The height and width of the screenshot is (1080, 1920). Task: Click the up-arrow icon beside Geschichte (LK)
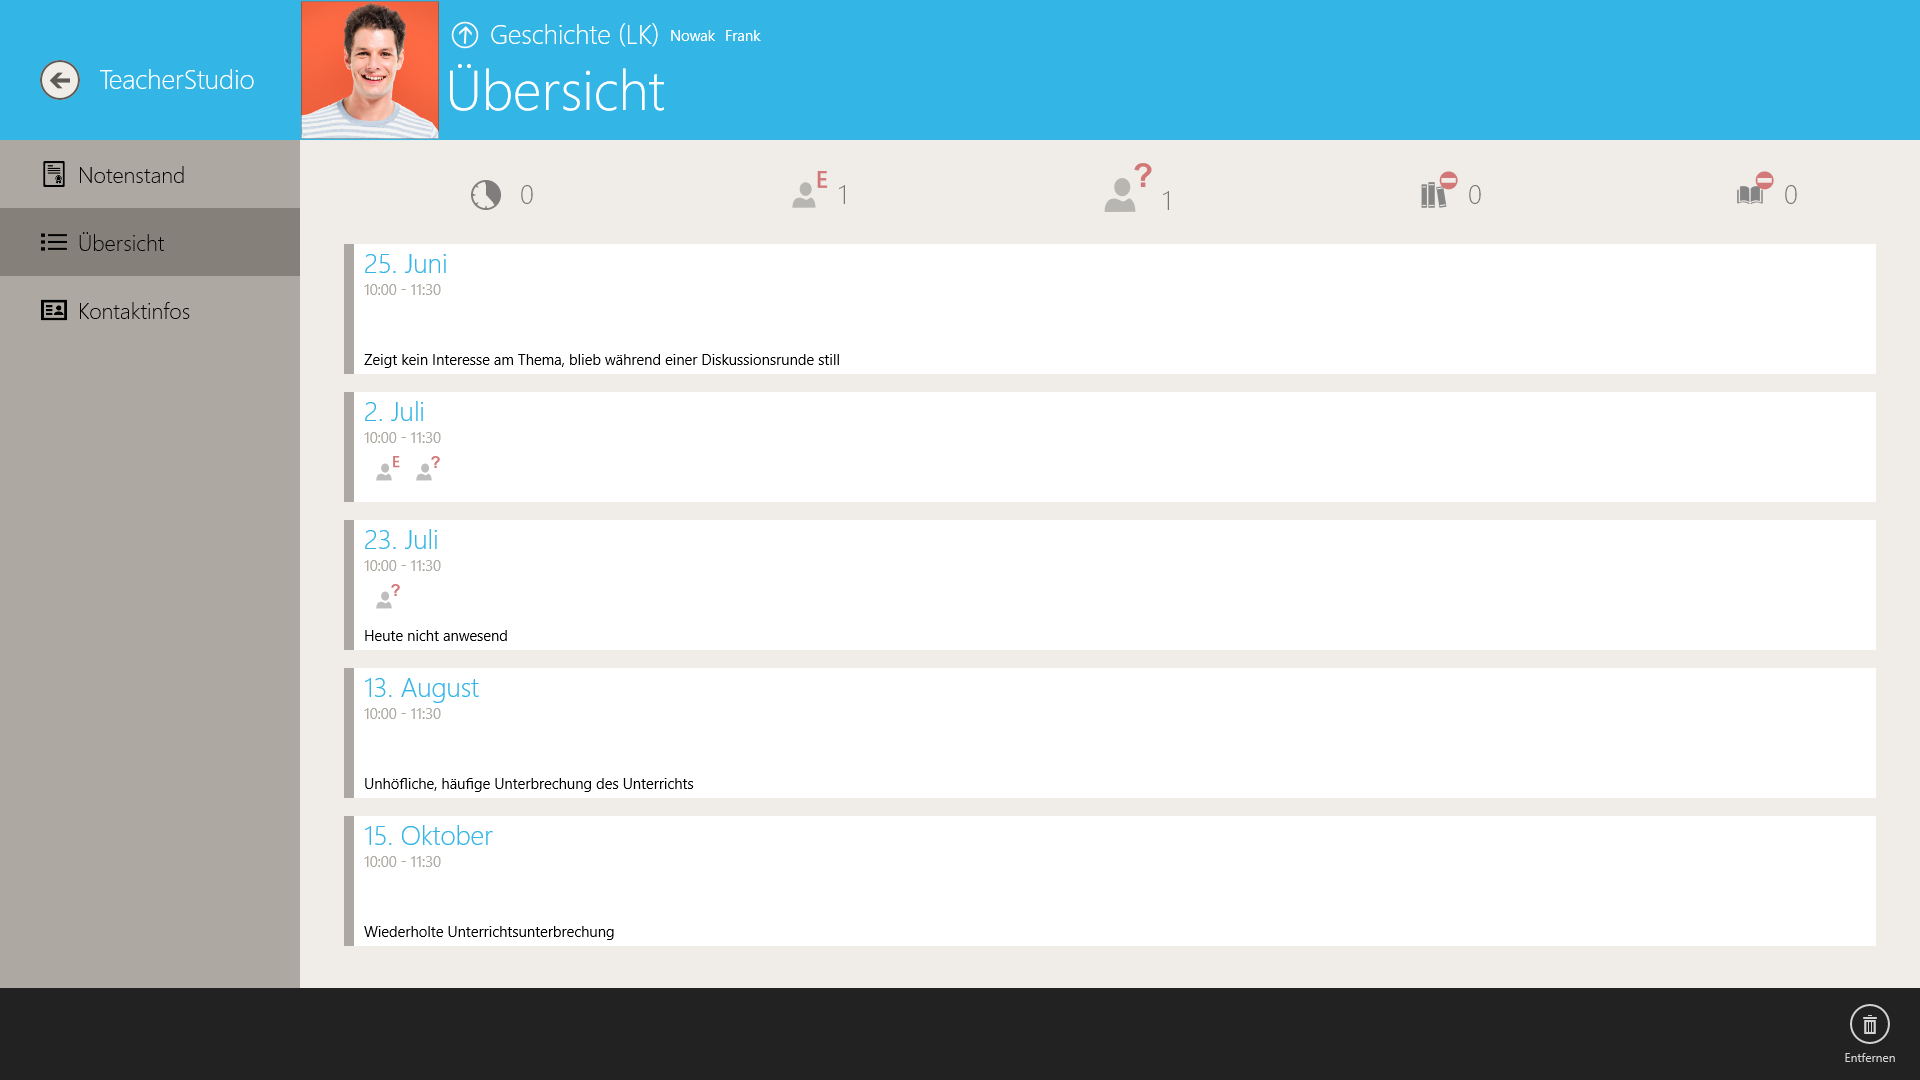pyautogui.click(x=465, y=35)
